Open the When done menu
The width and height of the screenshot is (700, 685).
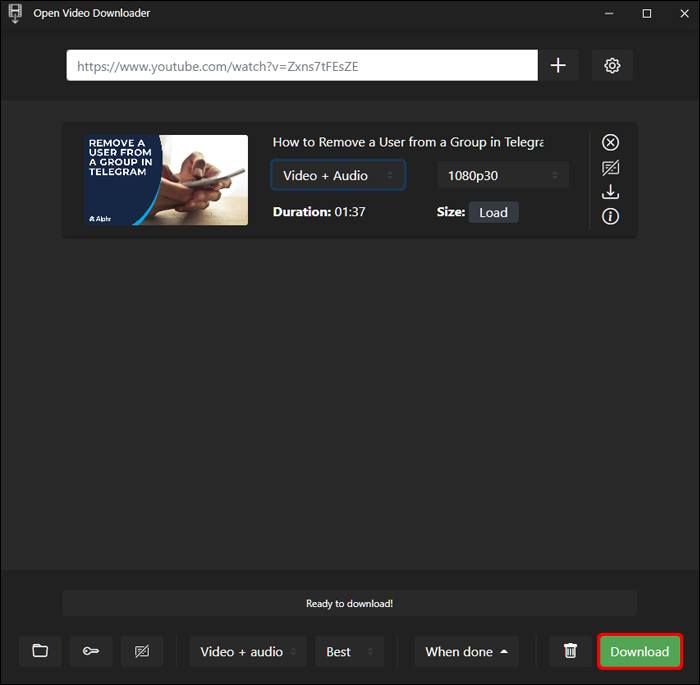tap(467, 652)
